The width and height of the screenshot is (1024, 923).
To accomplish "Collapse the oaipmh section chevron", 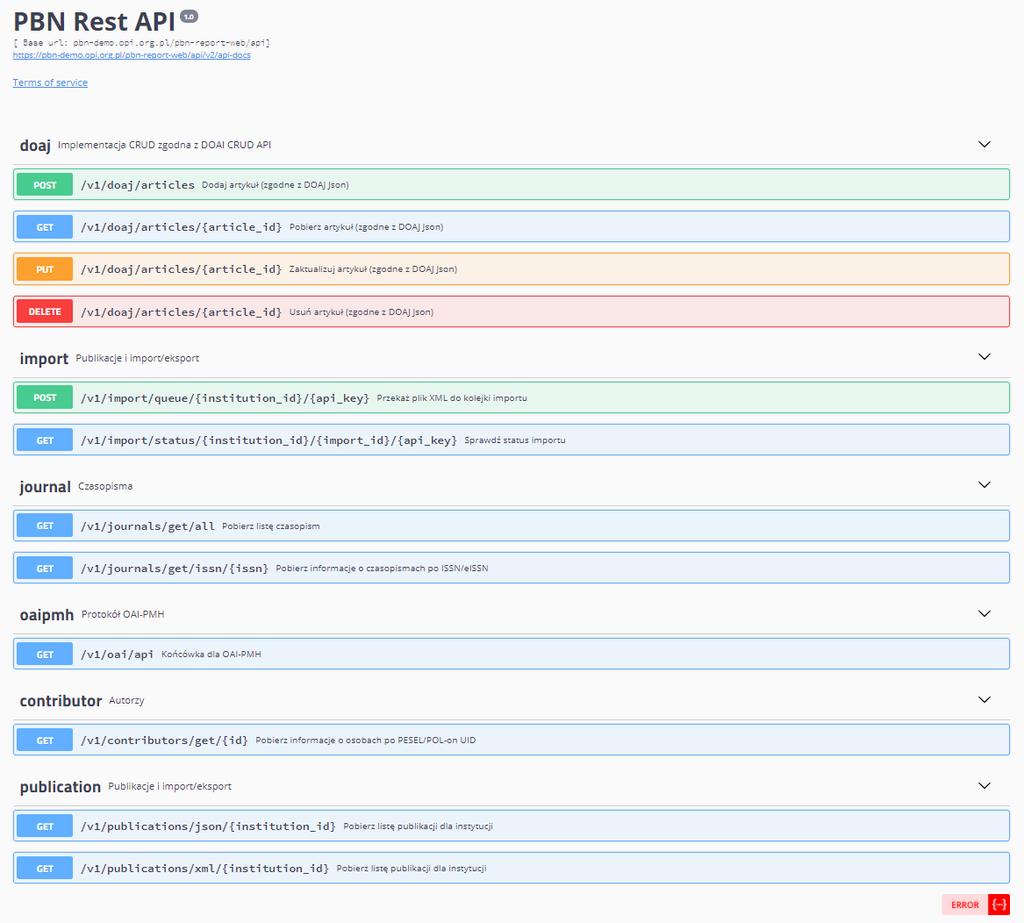I will tap(984, 613).
